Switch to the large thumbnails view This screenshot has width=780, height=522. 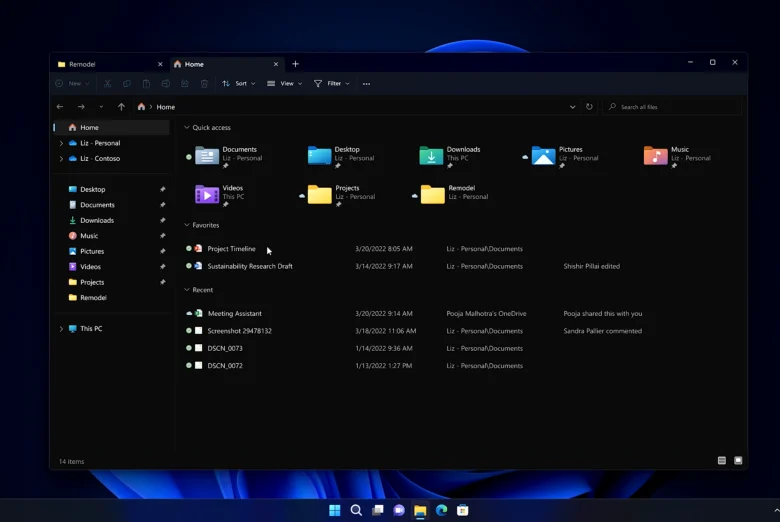tap(738, 461)
